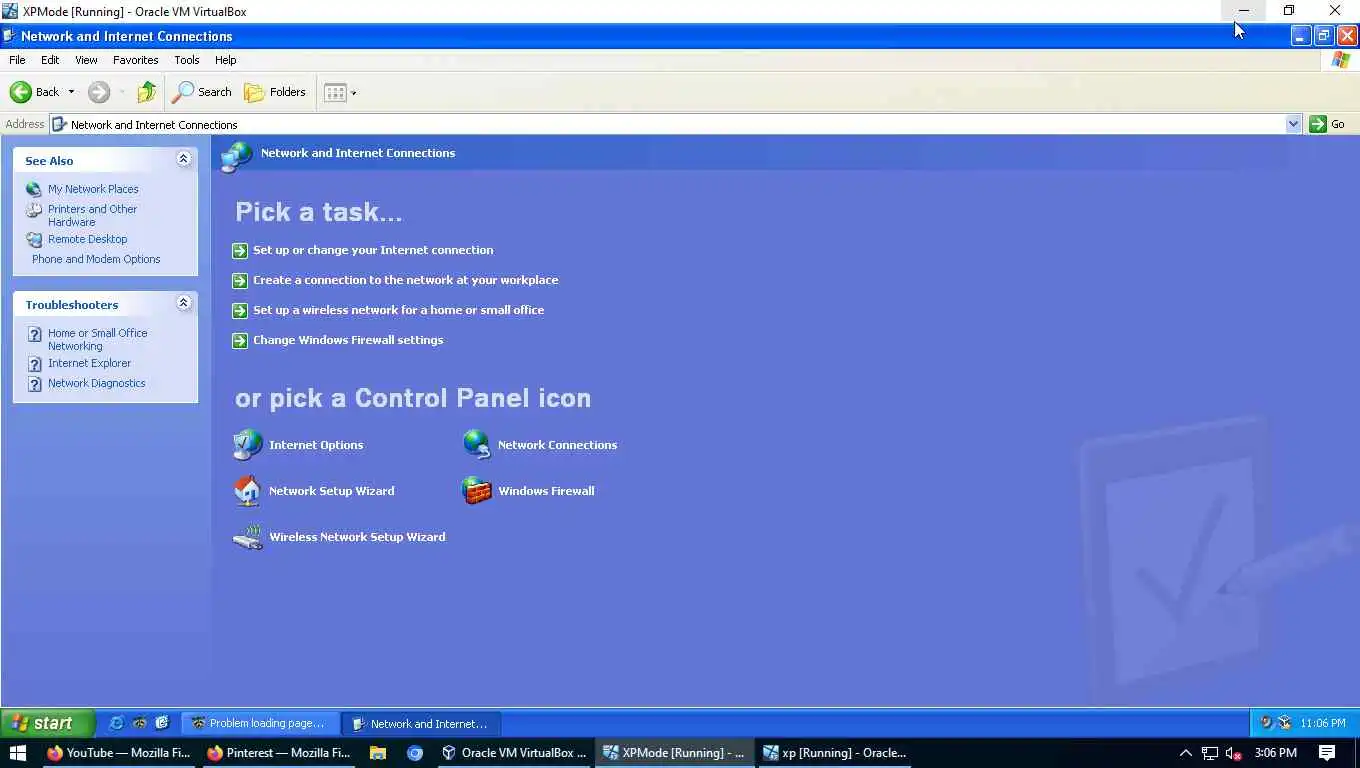
Task: Switch to YouTube Mozilla Firefox taskbar window
Action: click(118, 753)
